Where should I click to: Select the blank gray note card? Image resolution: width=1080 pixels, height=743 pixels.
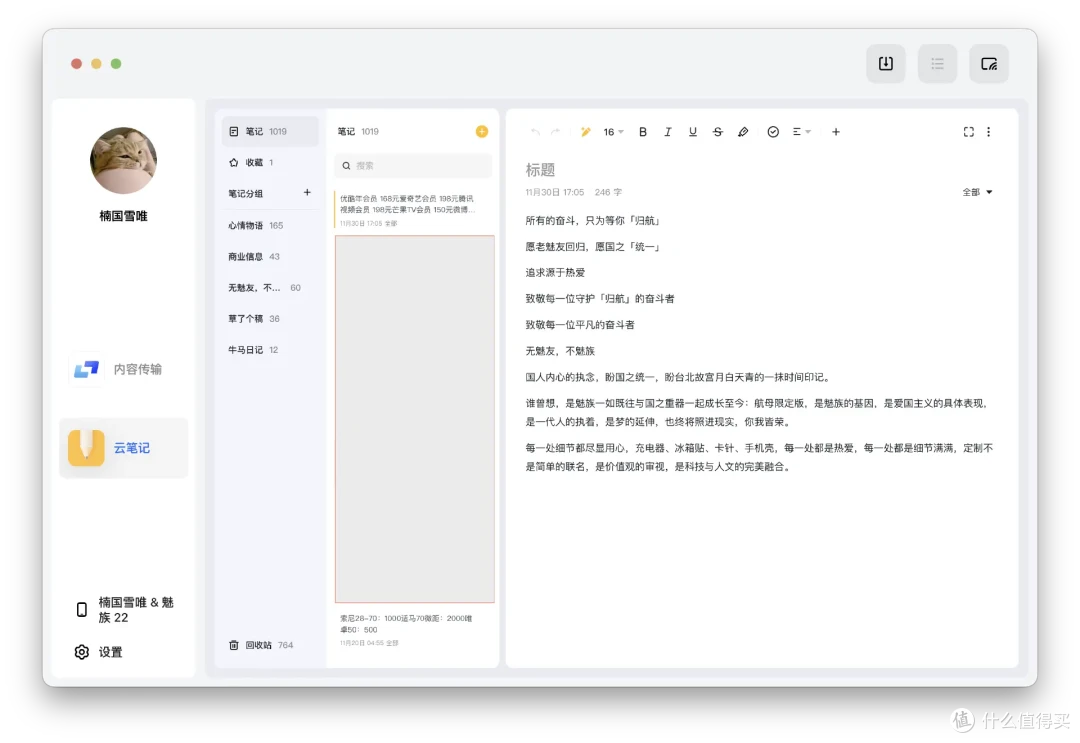[x=415, y=419]
